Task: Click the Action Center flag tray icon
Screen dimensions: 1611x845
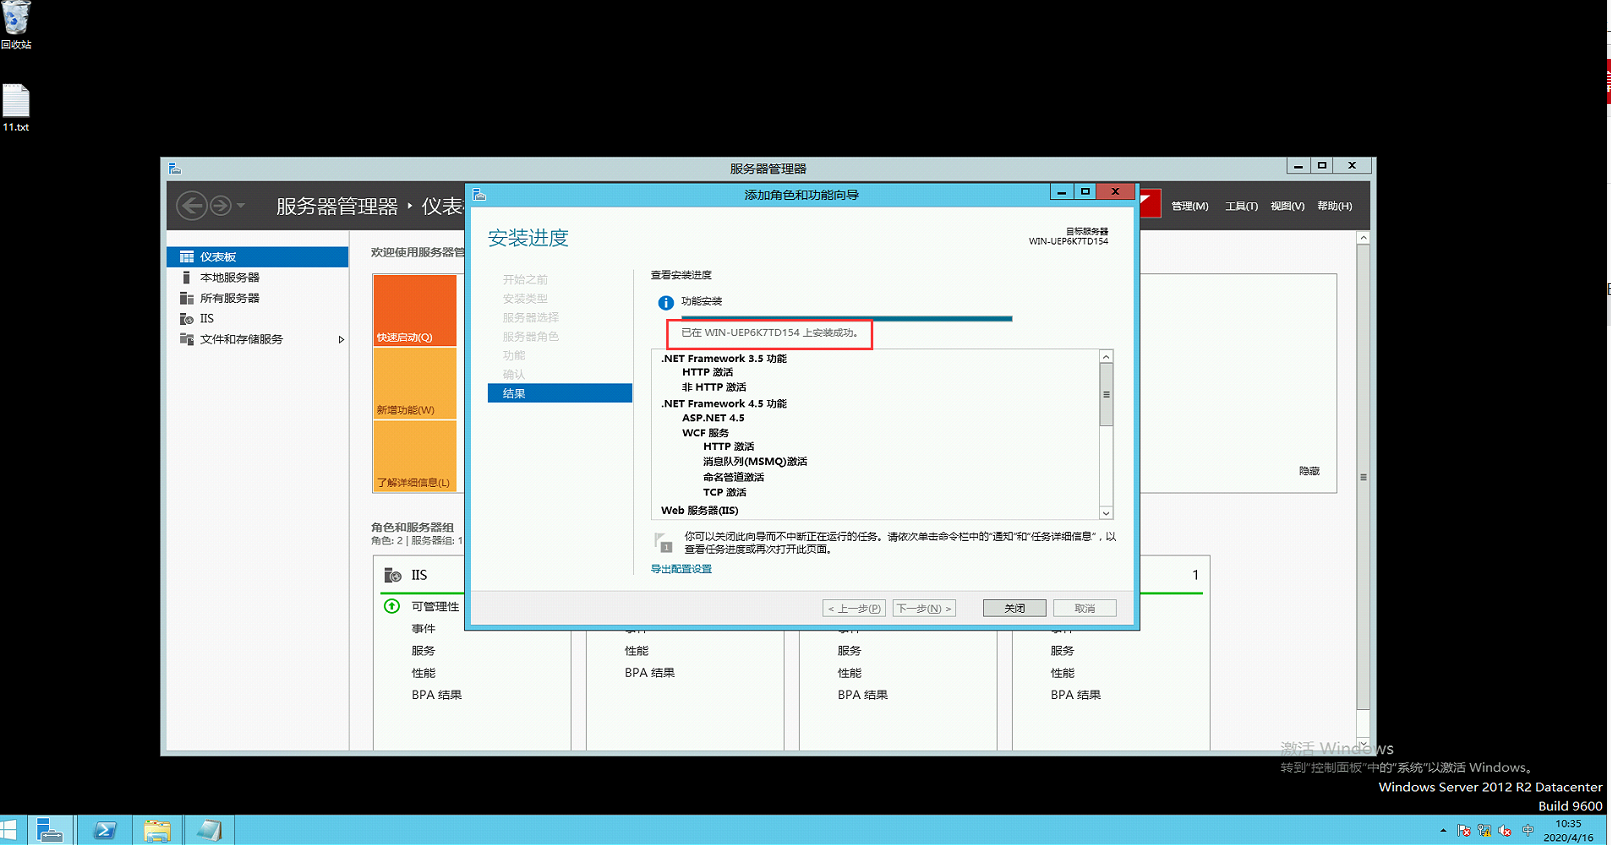Action: pos(1464,831)
